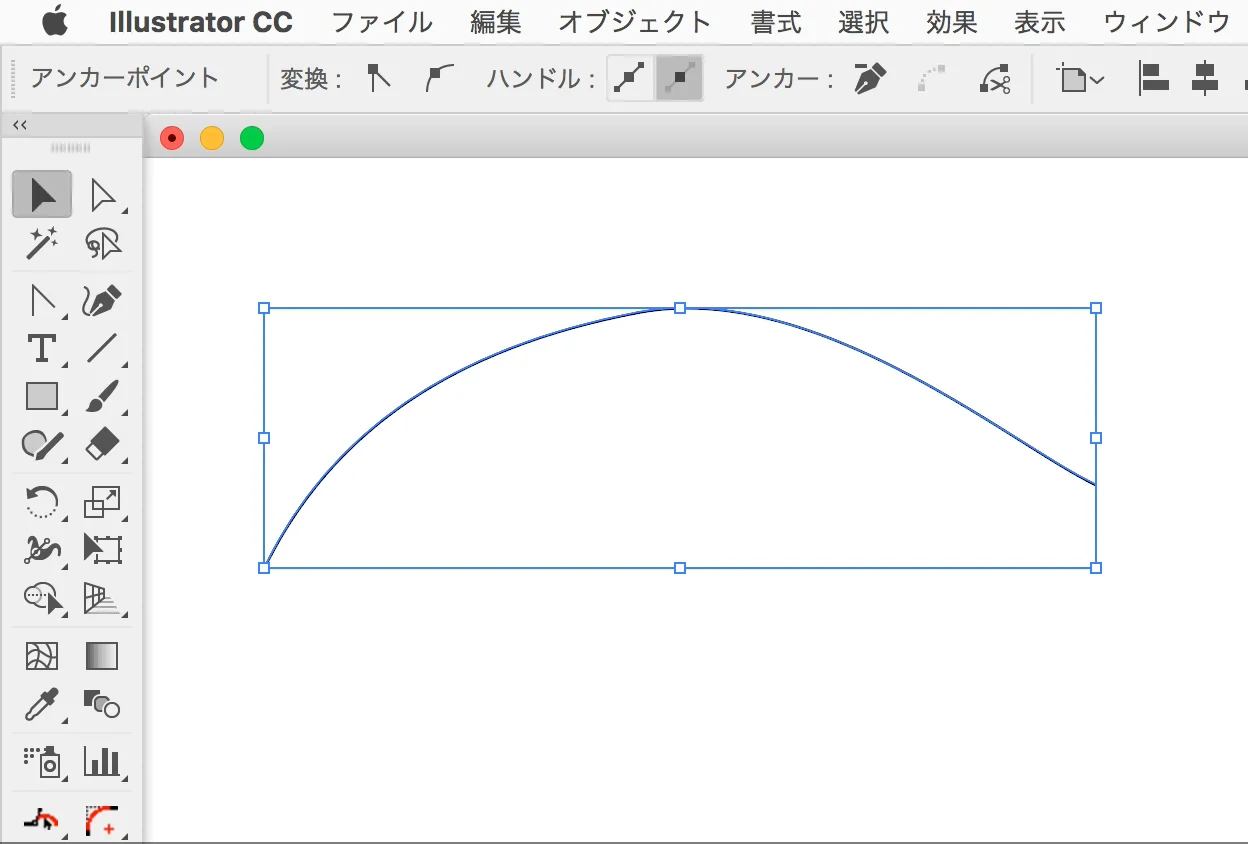Open the Apple menu

[54, 20]
